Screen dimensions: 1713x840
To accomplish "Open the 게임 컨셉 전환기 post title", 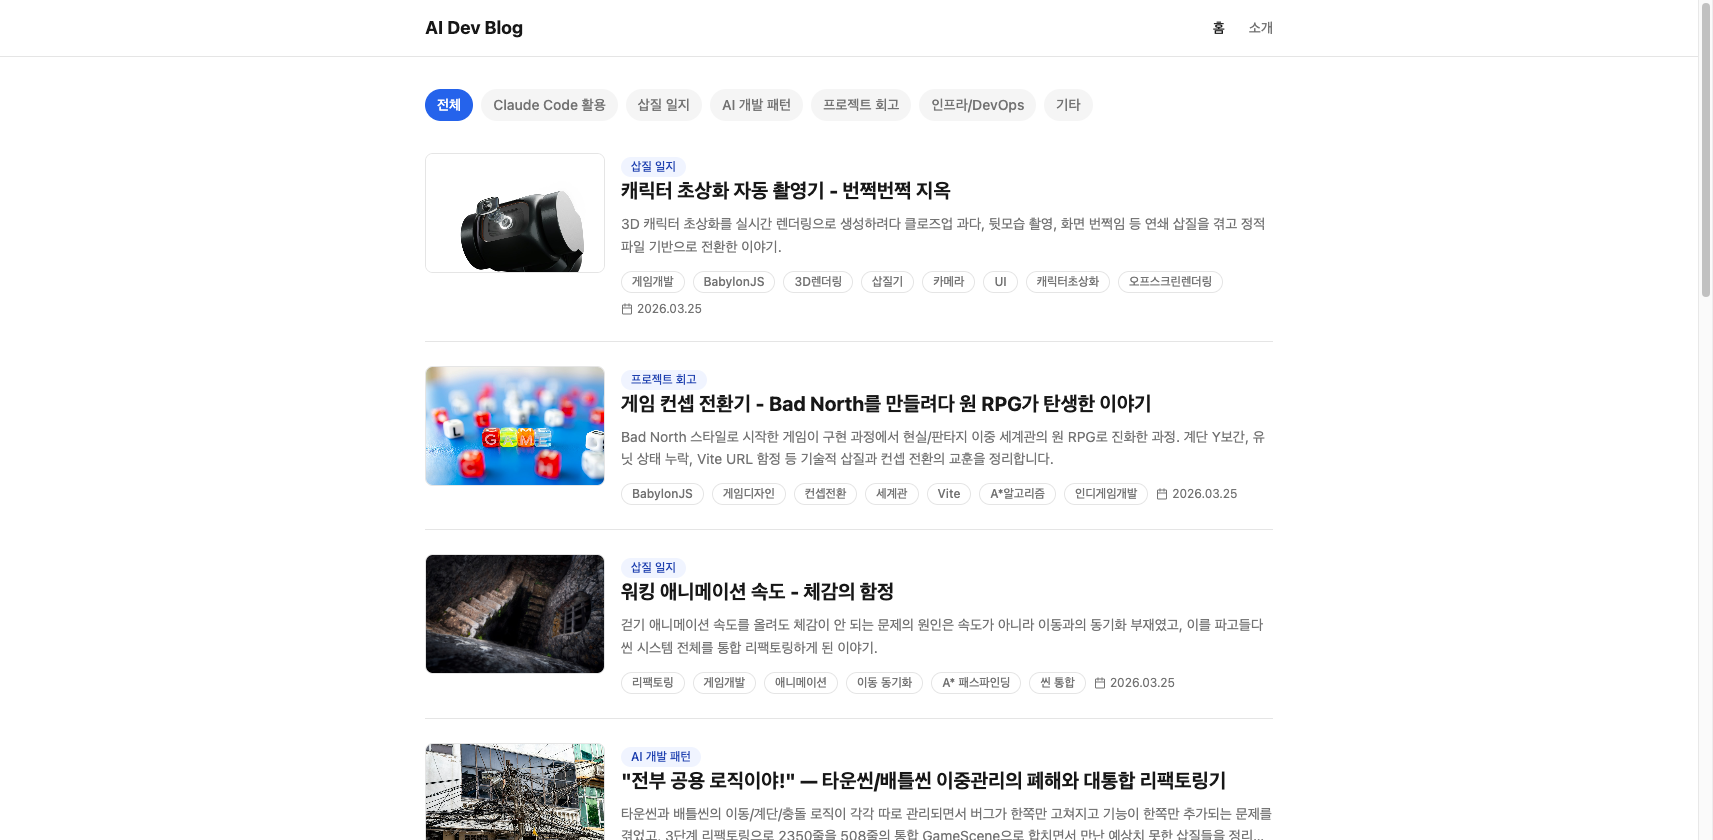I will pyautogui.click(x=886, y=404).
